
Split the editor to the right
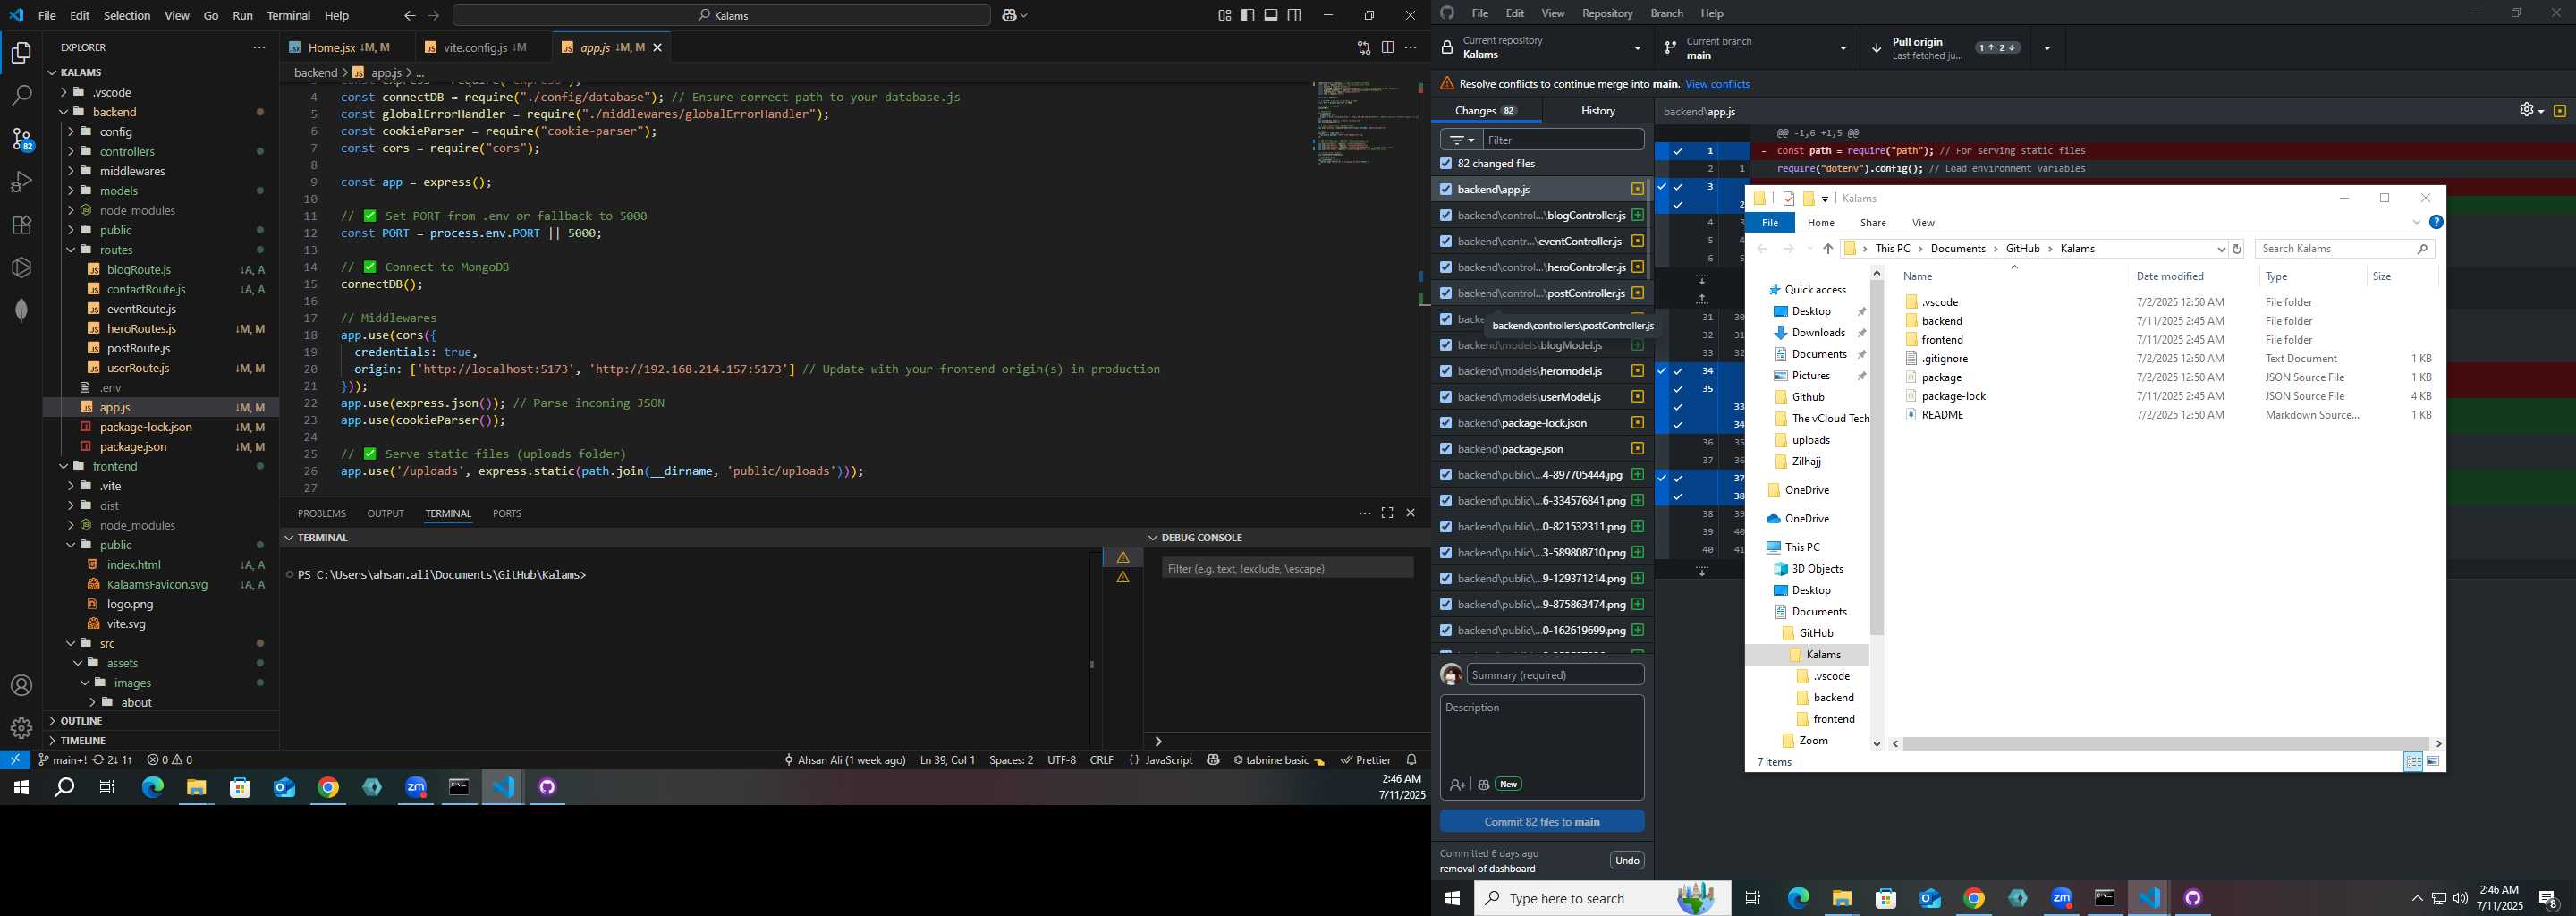pos(1388,47)
